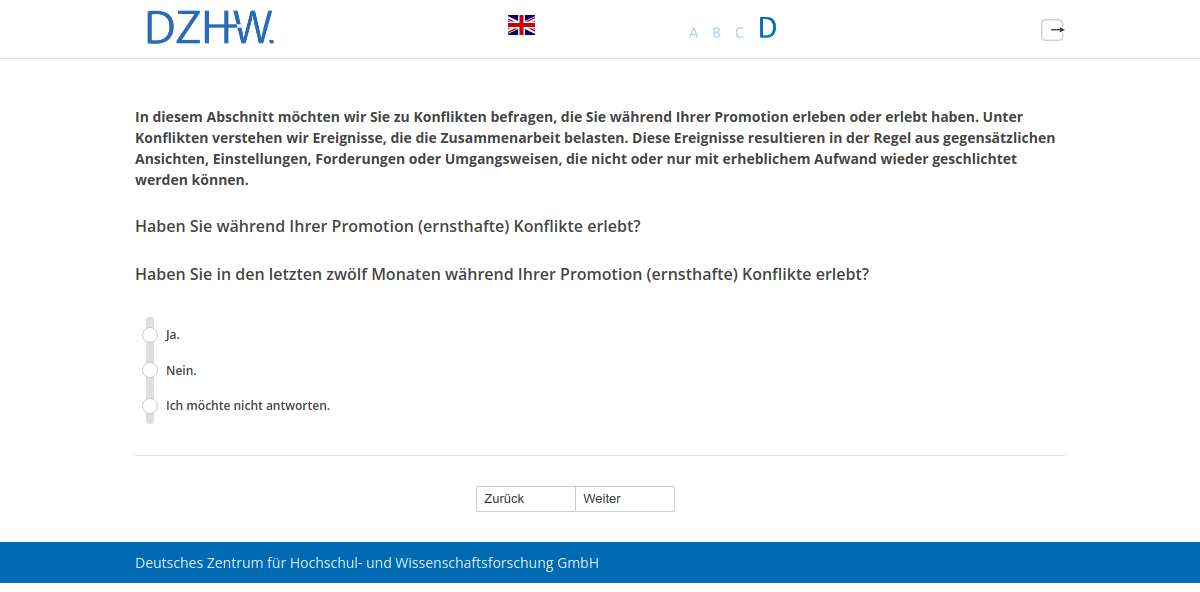Open section A in the progress navigation
Screen dimensions: 1200x592
tap(693, 32)
